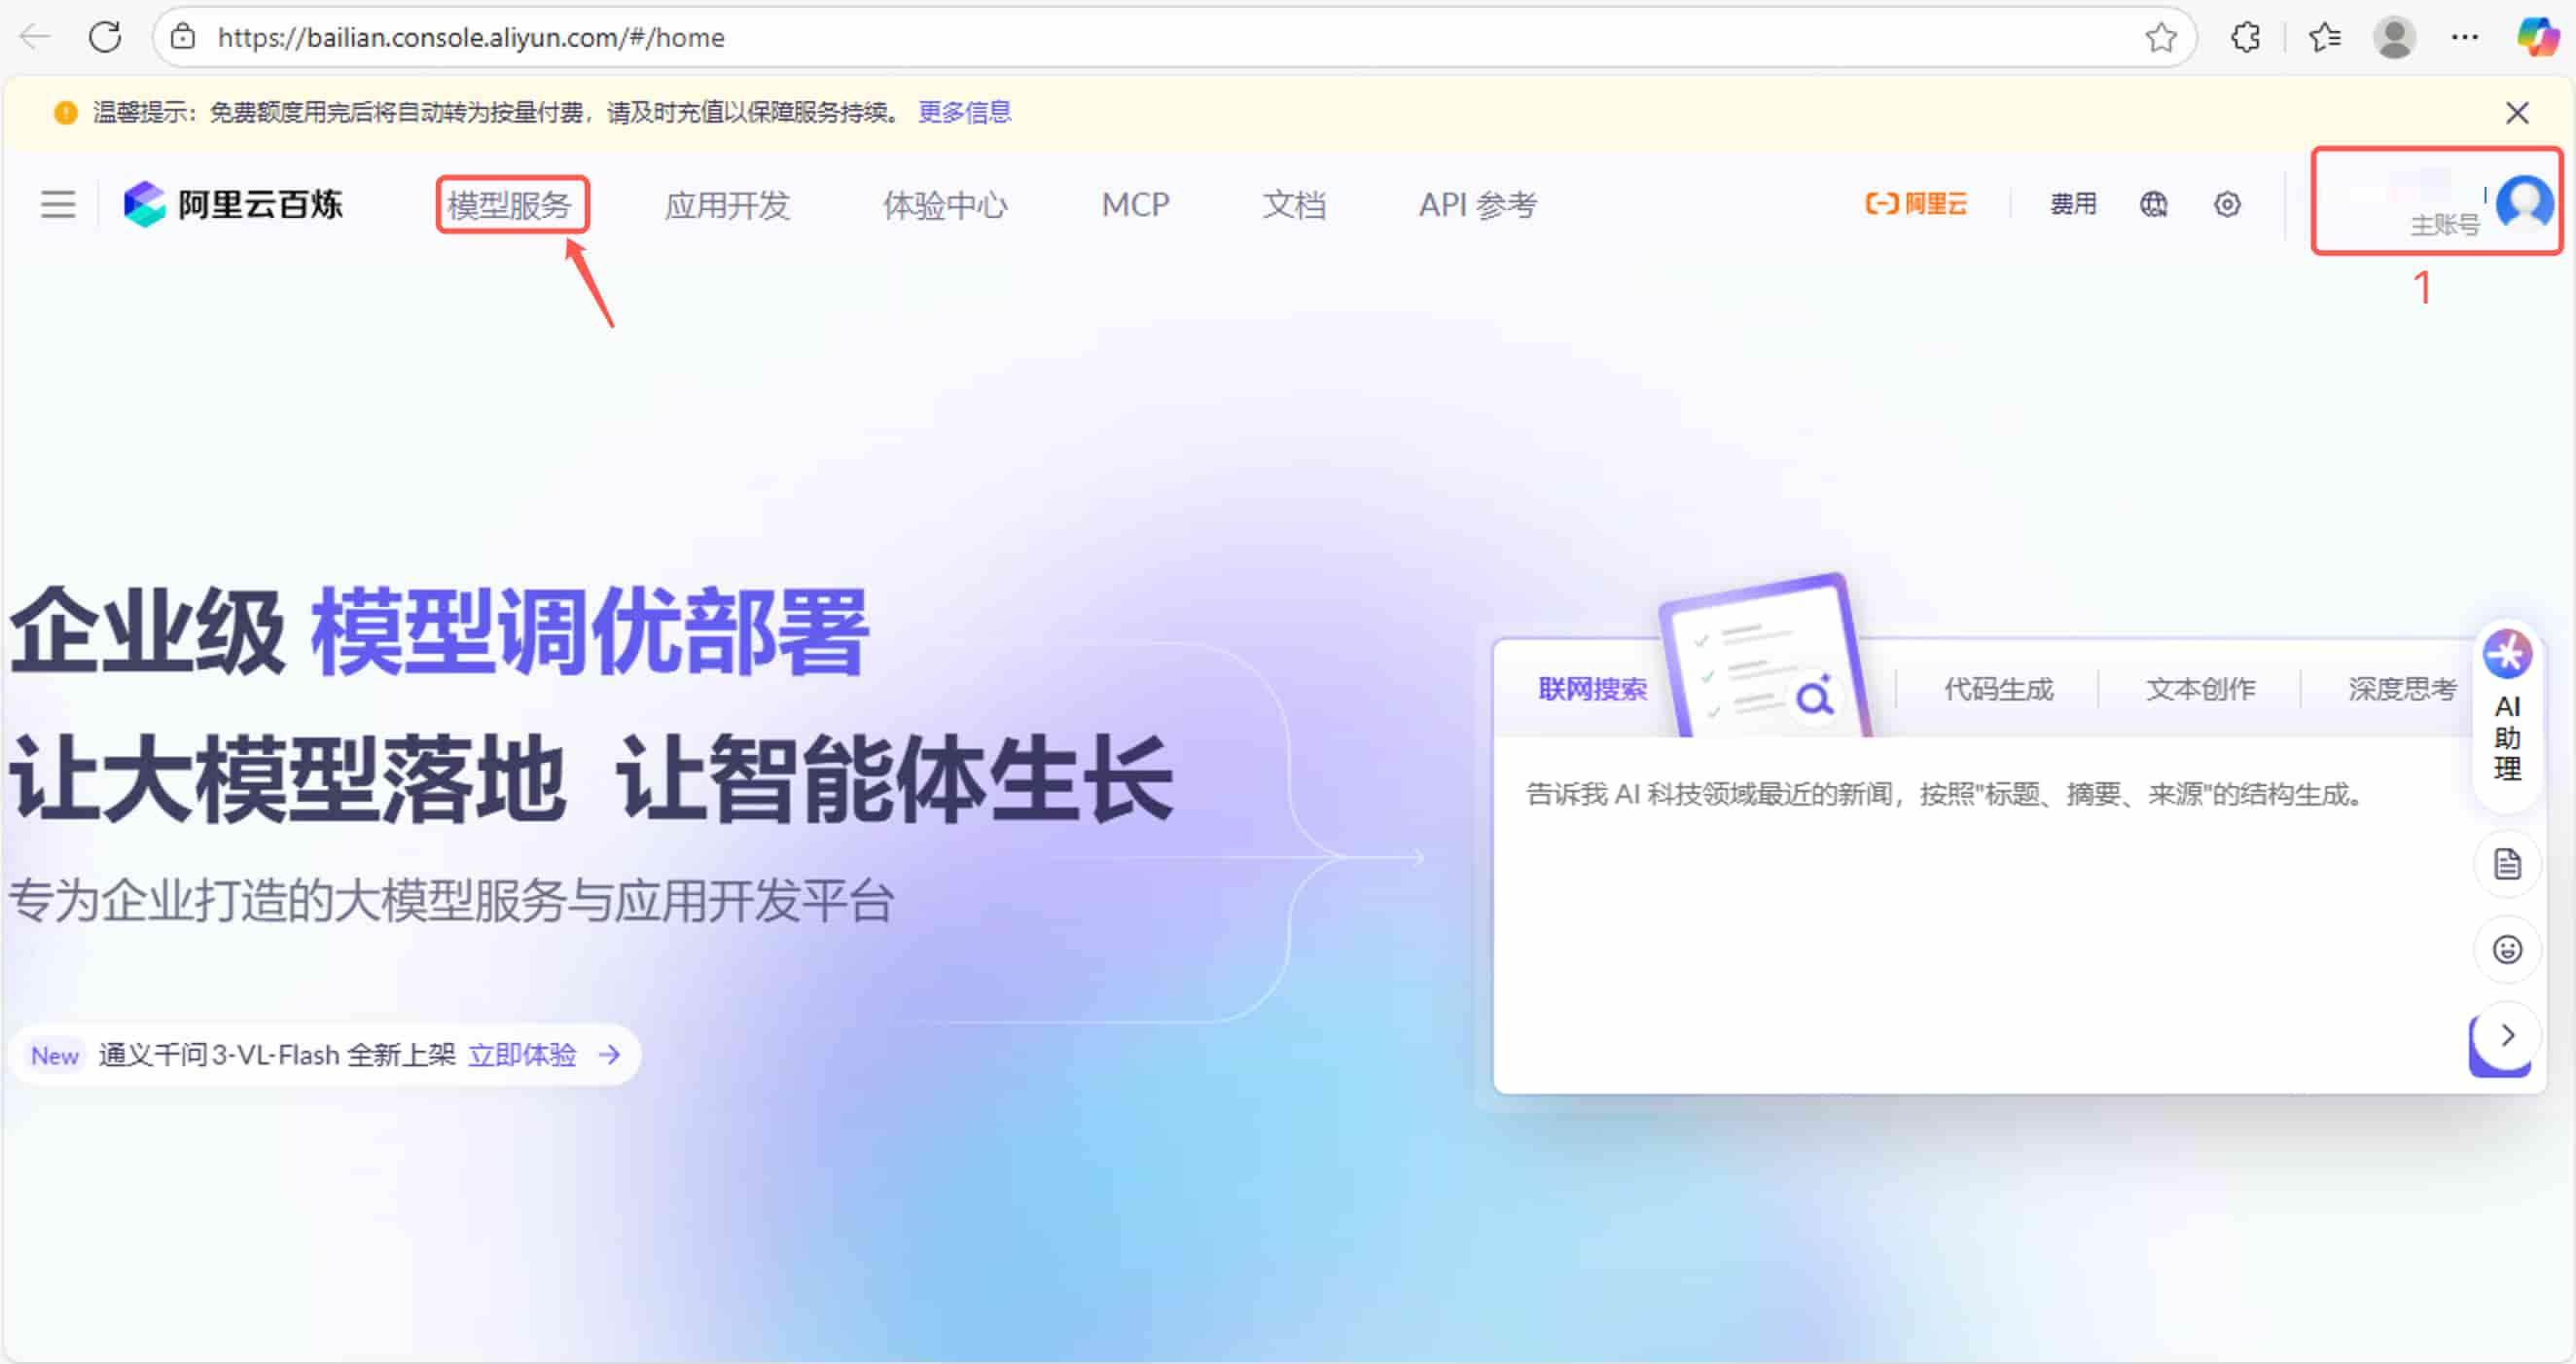Open the AI 助理 assistant panel
This screenshot has height=1364, width=2576.
coord(2507,712)
